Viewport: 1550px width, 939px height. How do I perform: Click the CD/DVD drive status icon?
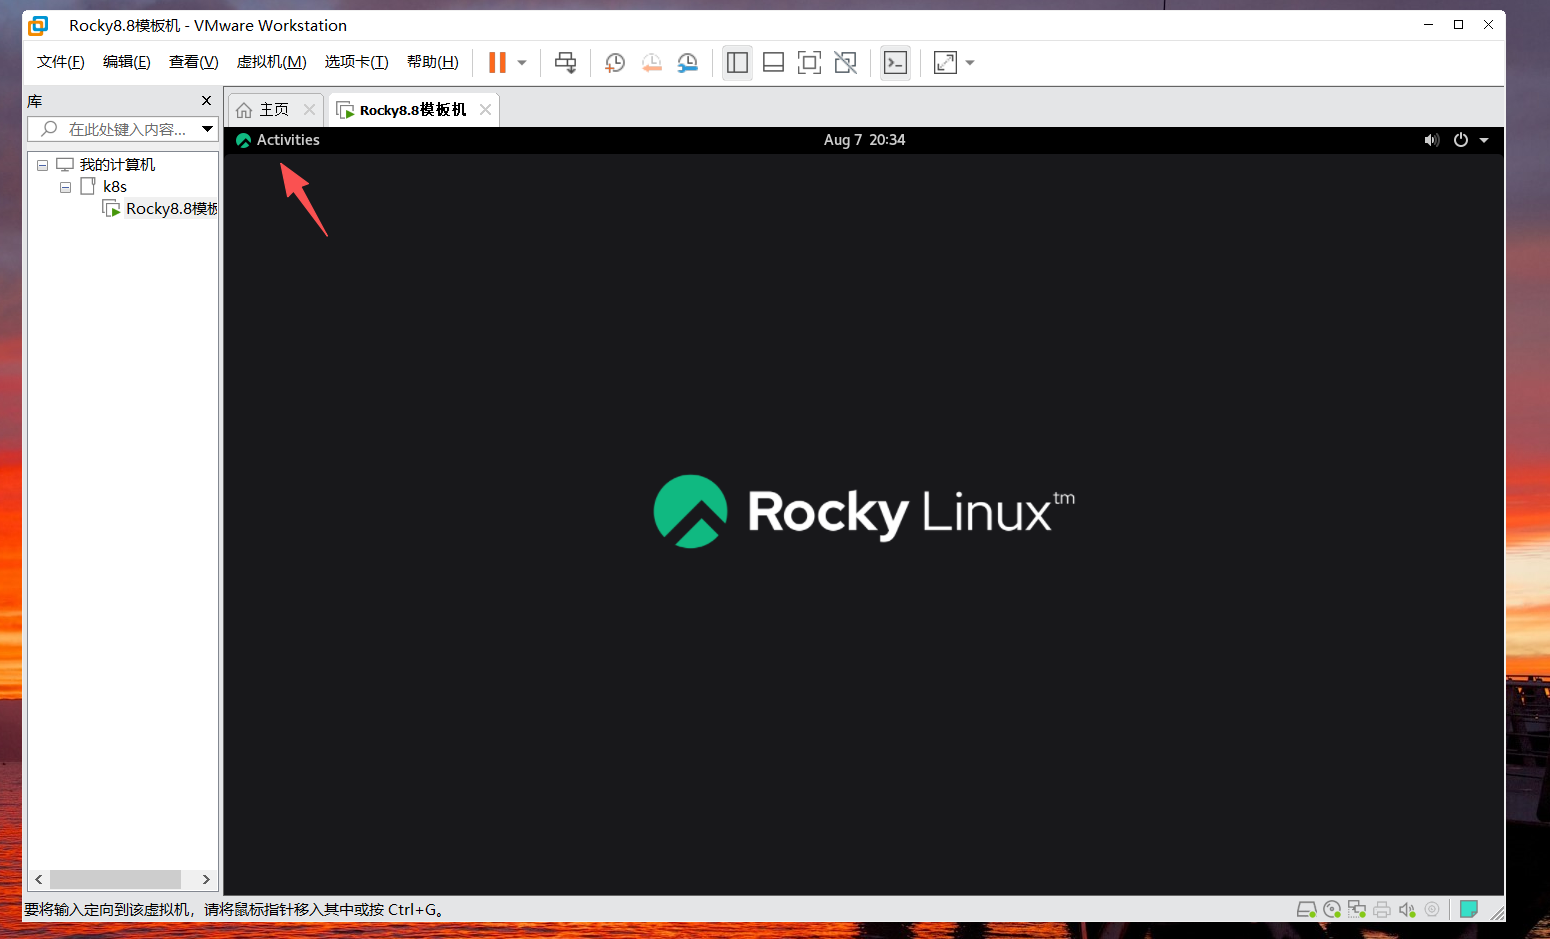(x=1332, y=909)
